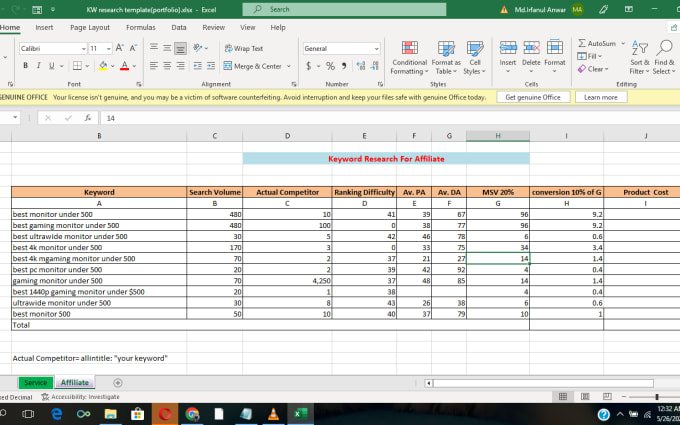Viewport: 680px width, 425px height.
Task: Apply red Font Color icon
Action: point(124,65)
